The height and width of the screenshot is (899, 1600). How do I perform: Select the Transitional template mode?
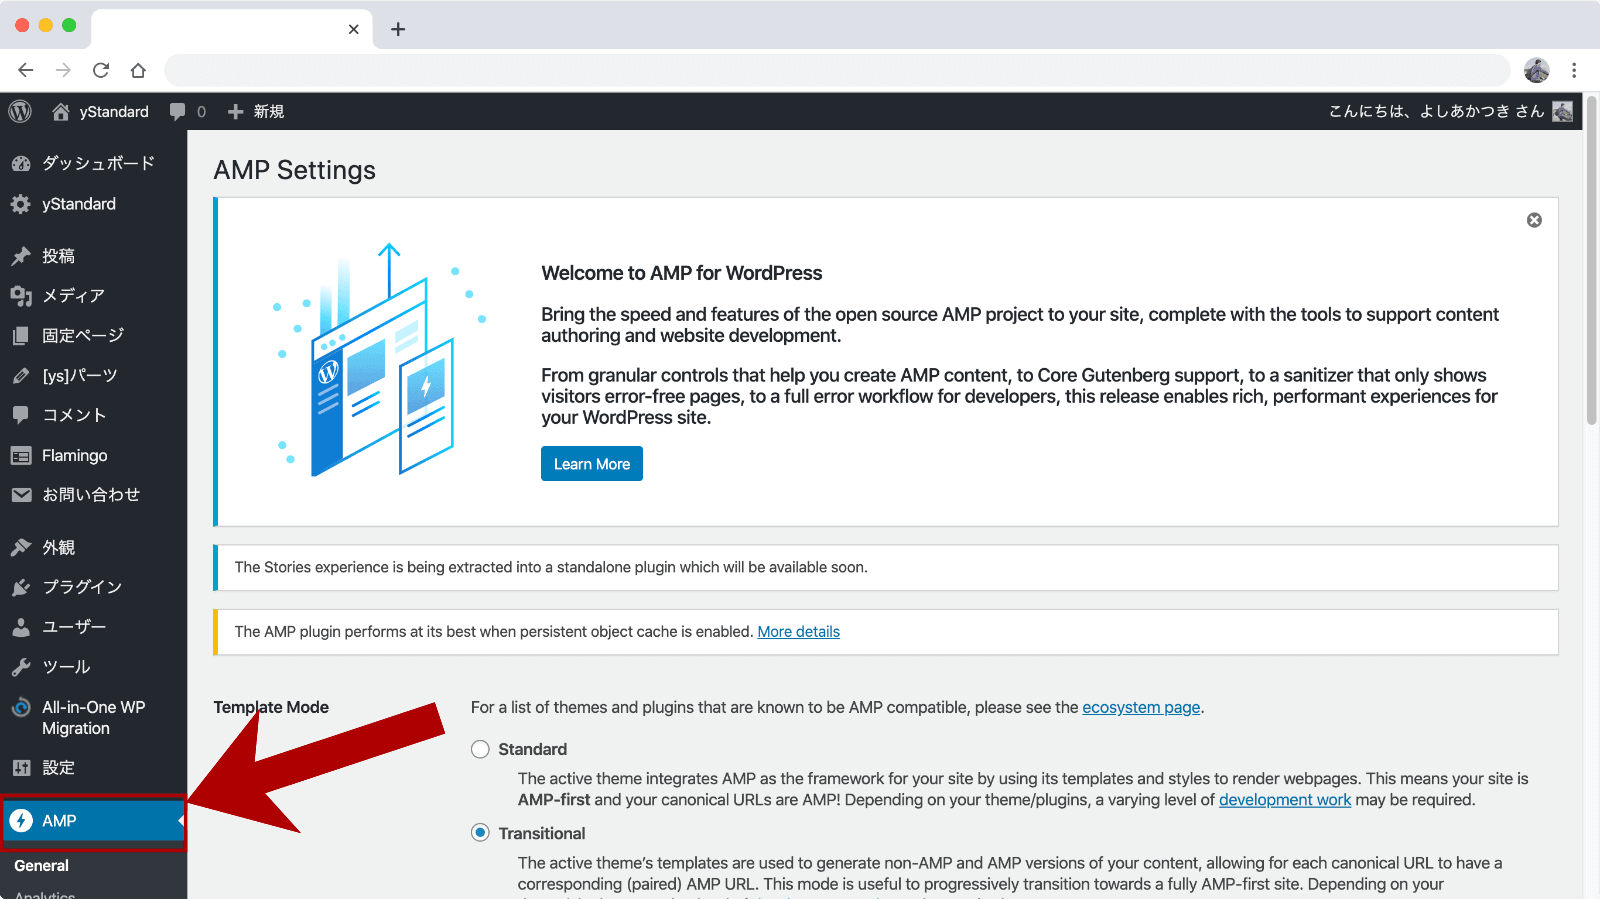coord(480,833)
